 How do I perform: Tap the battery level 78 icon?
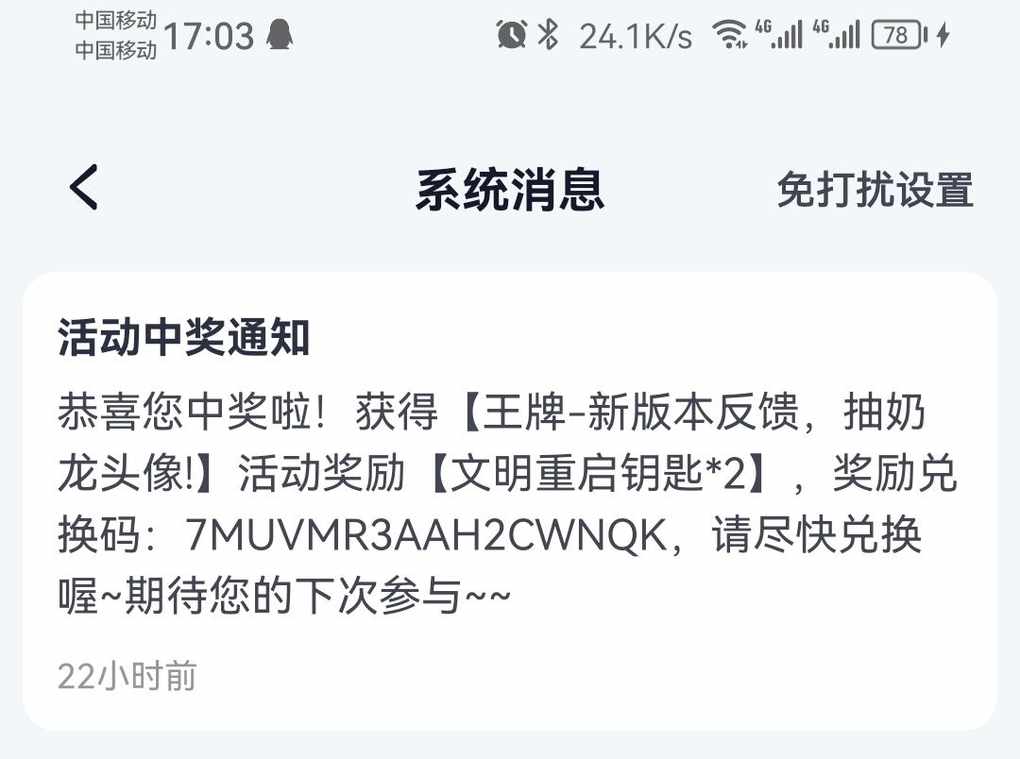pos(899,34)
